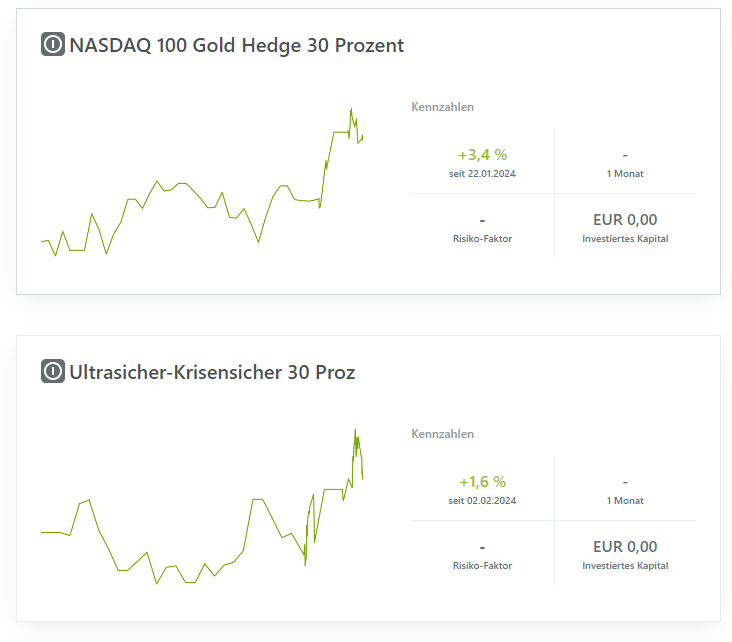Screen dimensions: 732x642
Task: Click the EUR 0,00 amount in the Ultrasicher card
Action: pos(625,547)
